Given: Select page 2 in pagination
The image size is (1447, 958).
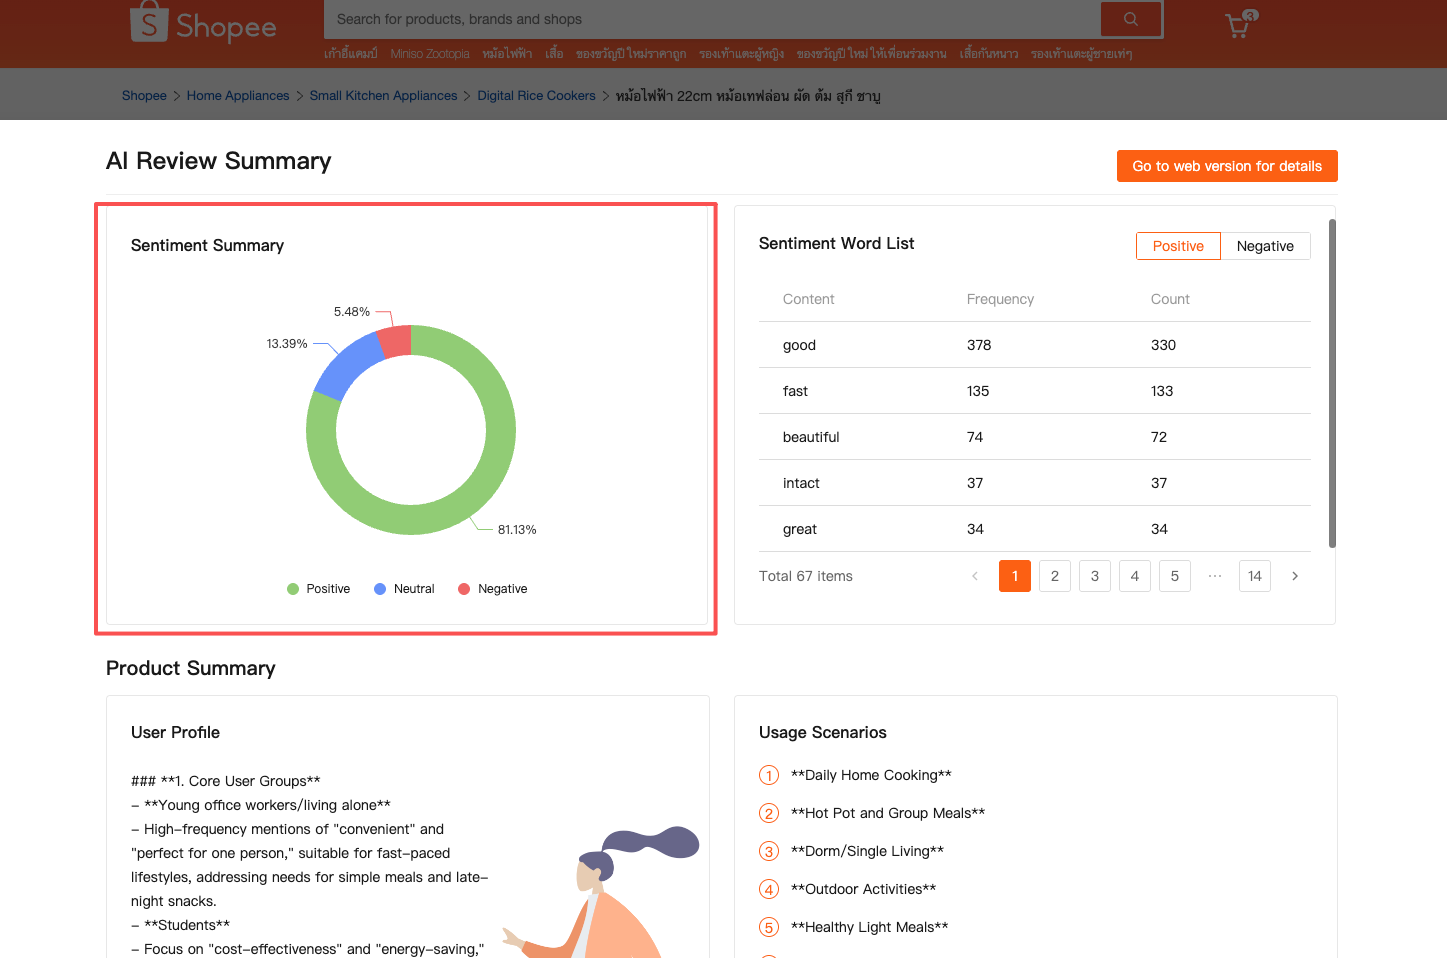Looking at the screenshot, I should (1055, 576).
